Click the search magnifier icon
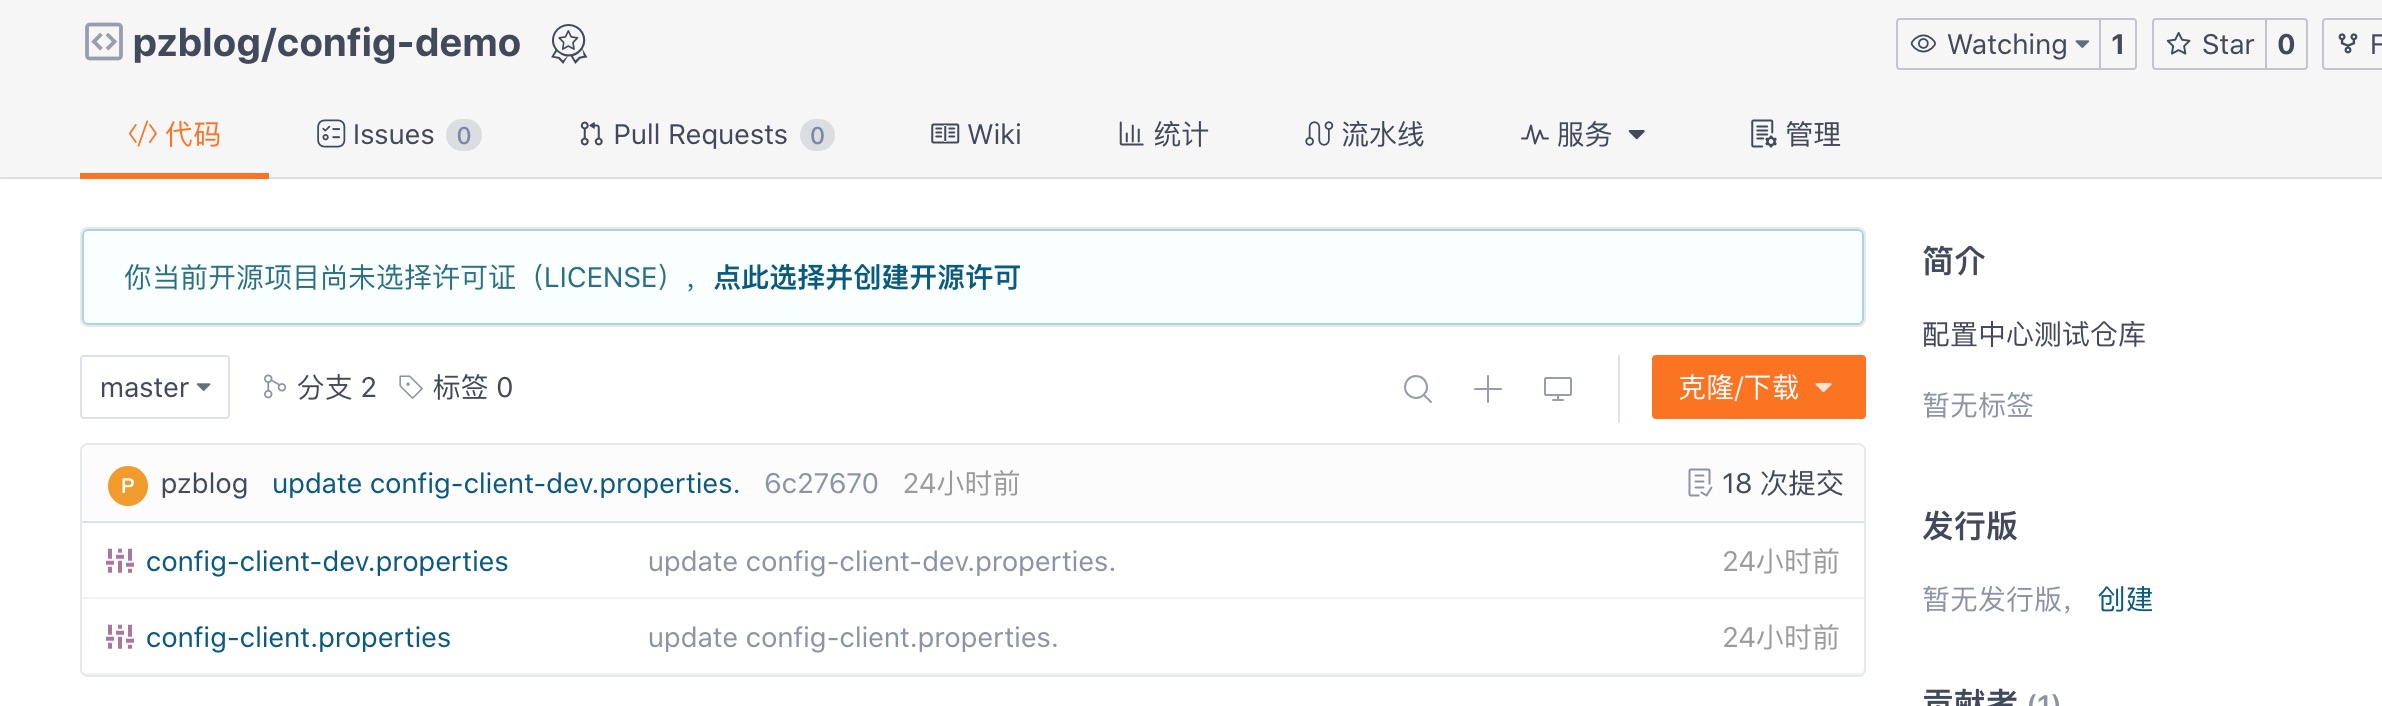This screenshot has width=2382, height=706. (x=1417, y=388)
